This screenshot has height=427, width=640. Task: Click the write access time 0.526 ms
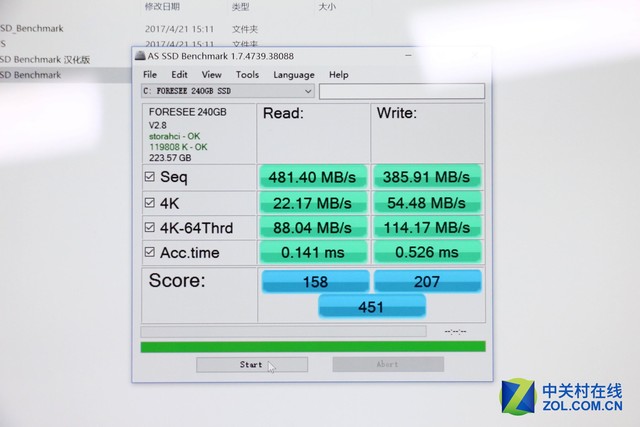point(427,253)
